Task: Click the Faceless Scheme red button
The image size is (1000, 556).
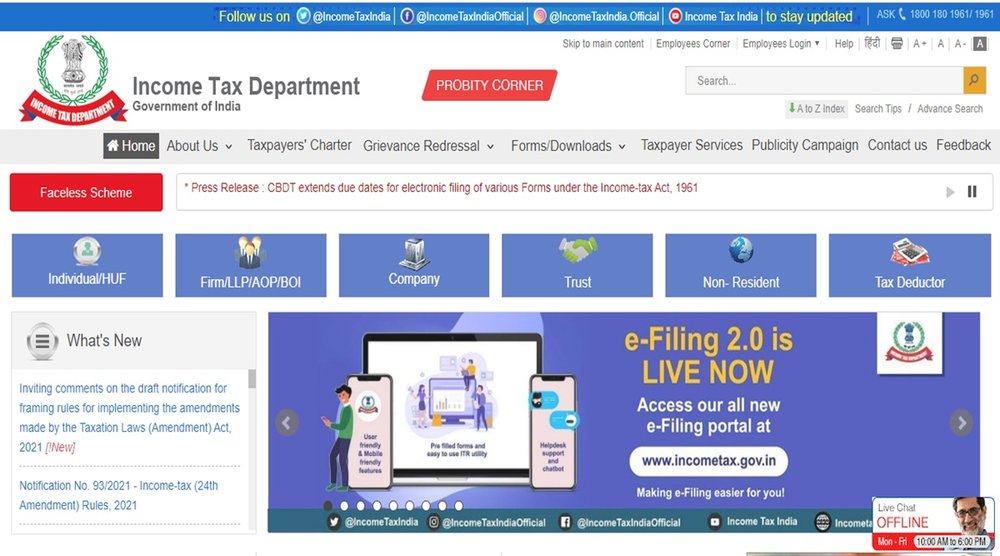Action: pyautogui.click(x=86, y=193)
